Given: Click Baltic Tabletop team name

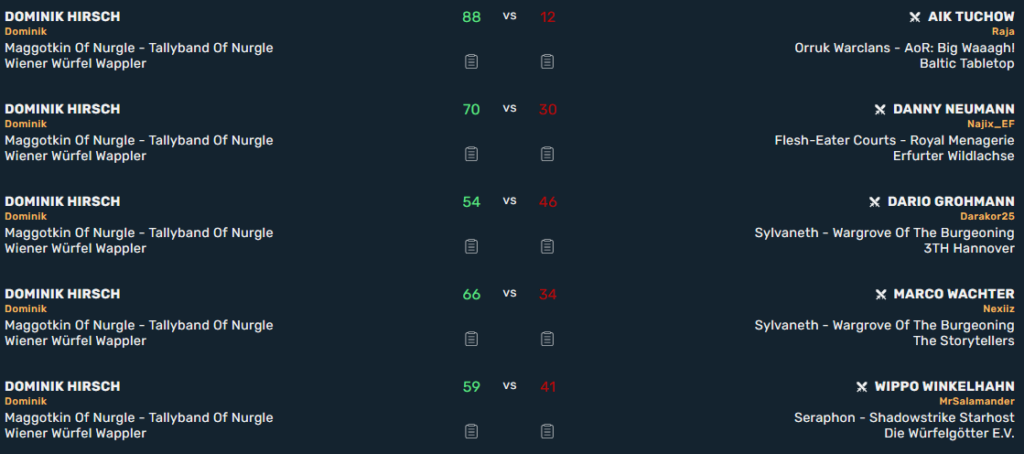Looking at the screenshot, I should [967, 63].
